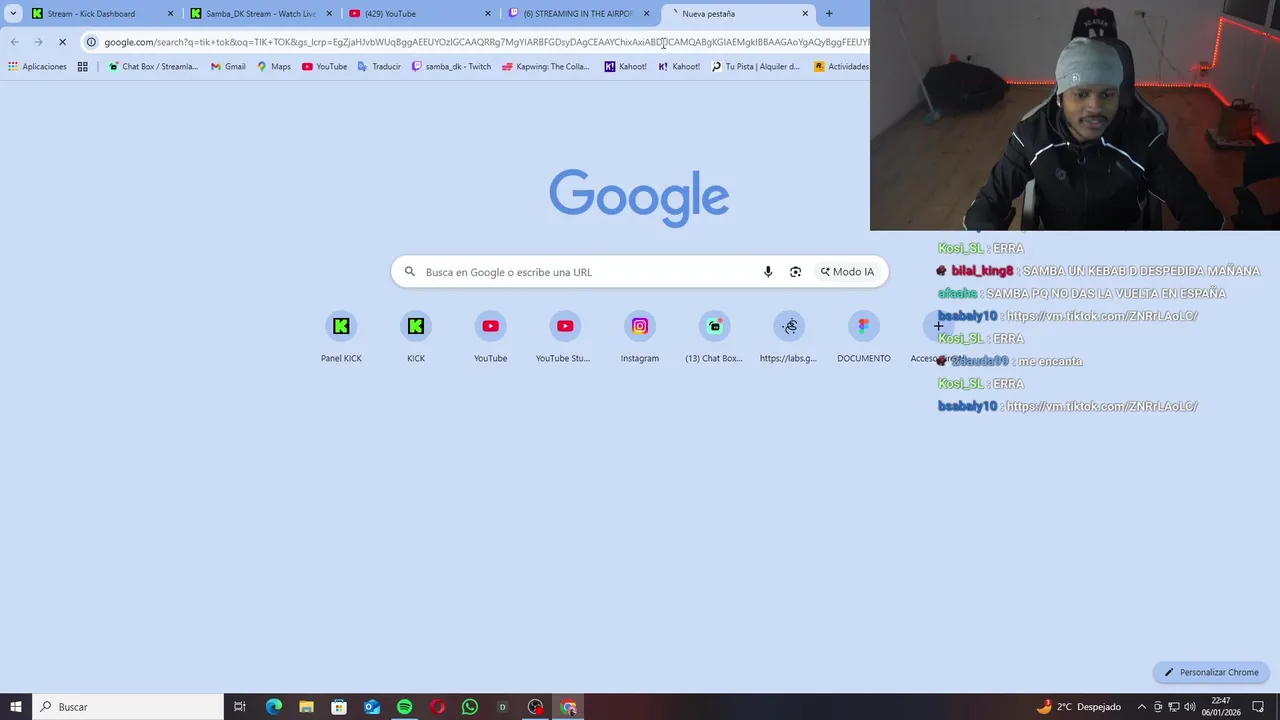Image resolution: width=1280 pixels, height=720 pixels.
Task: Click the address bar URL field
Action: click(486, 42)
